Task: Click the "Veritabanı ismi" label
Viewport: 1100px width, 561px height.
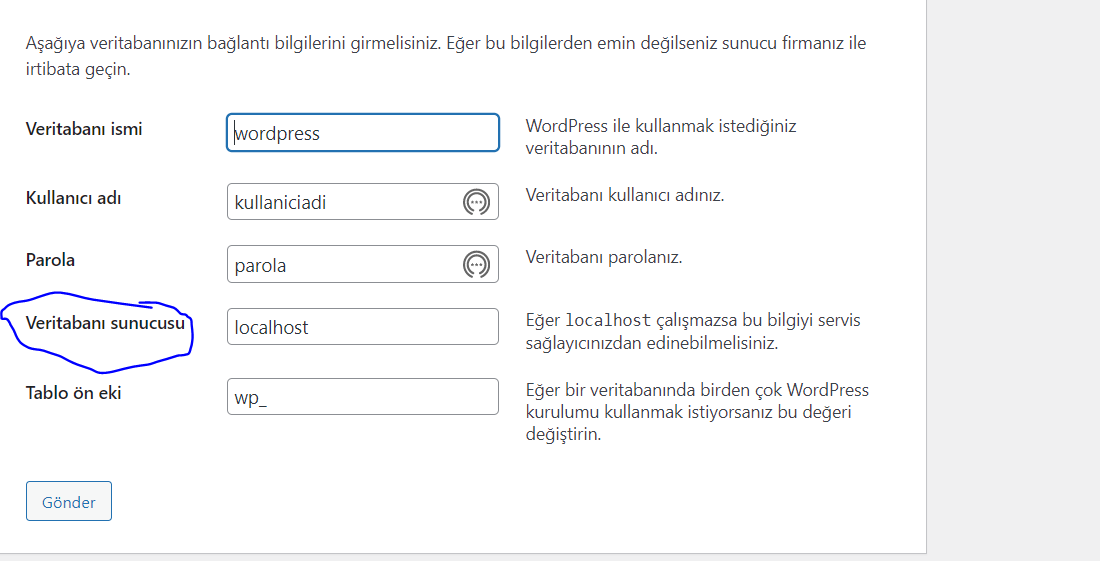Action: tap(84, 129)
